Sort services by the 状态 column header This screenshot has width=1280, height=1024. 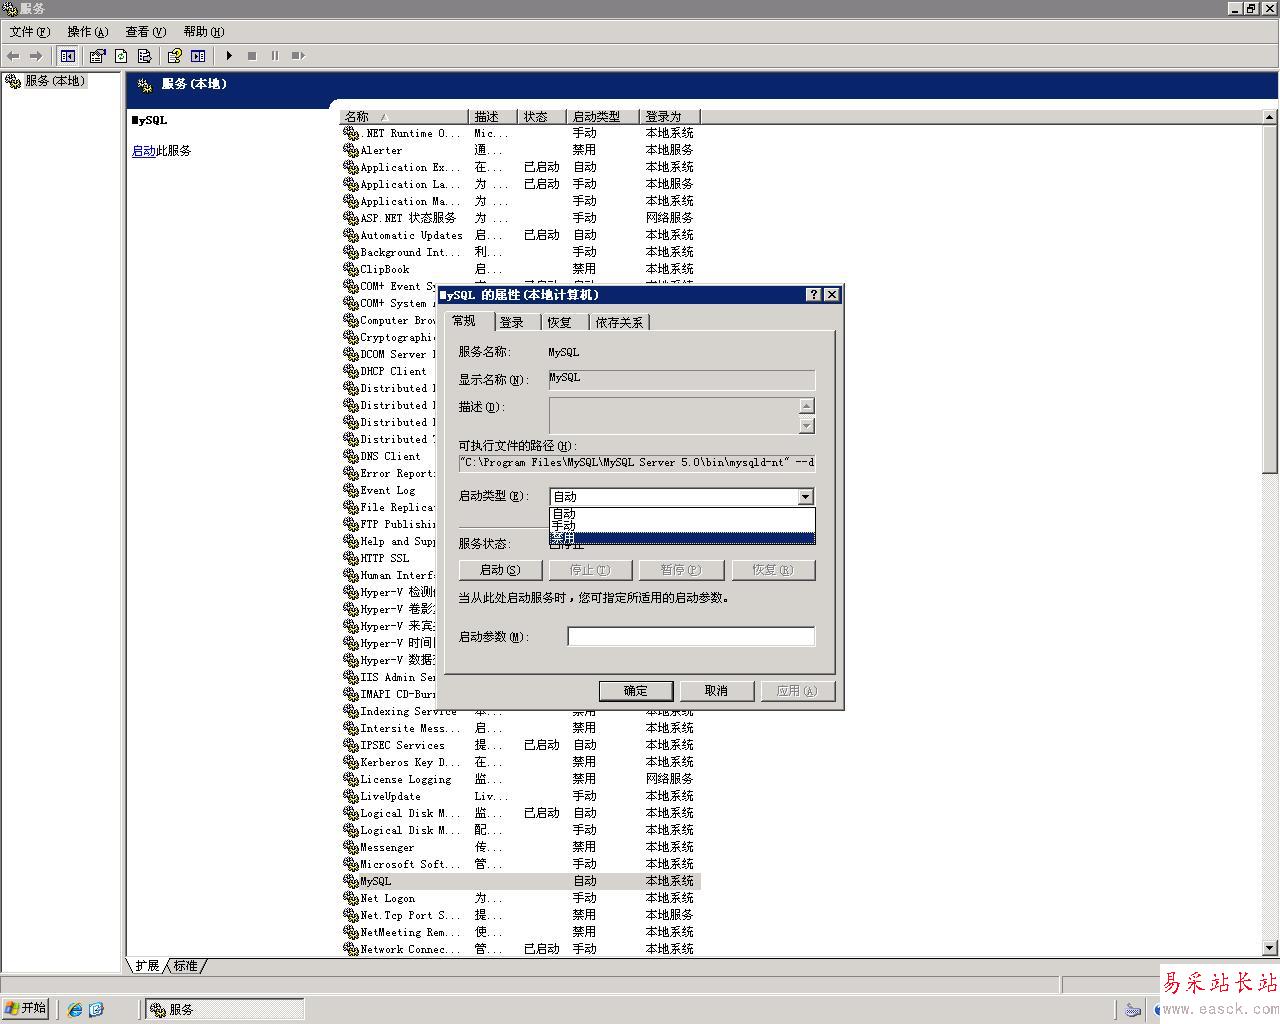543,117
